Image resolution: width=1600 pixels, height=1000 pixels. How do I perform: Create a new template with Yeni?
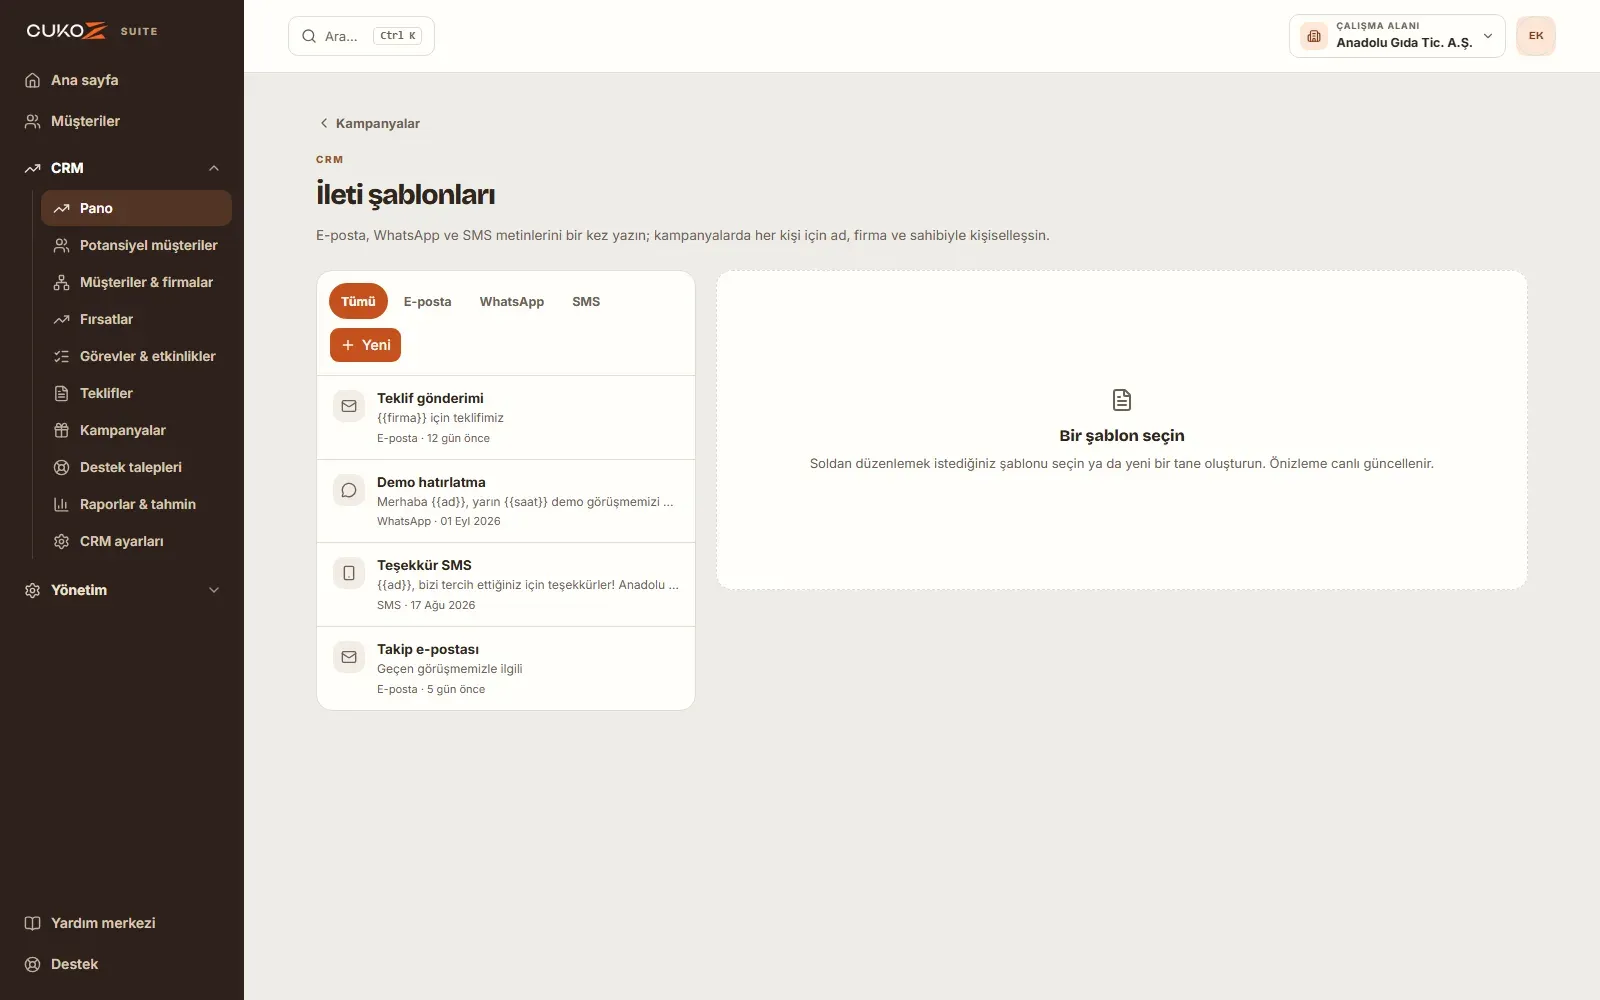(x=365, y=345)
